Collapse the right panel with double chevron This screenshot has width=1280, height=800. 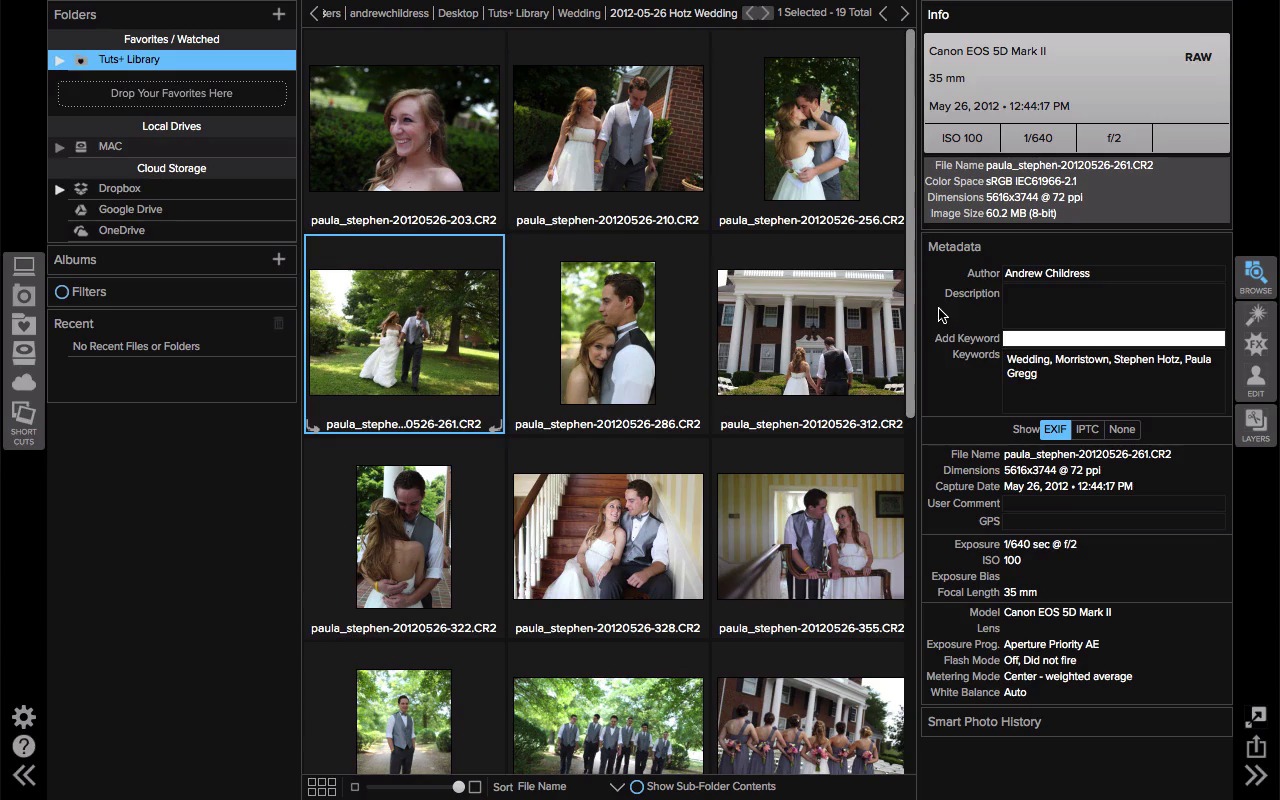point(1256,775)
